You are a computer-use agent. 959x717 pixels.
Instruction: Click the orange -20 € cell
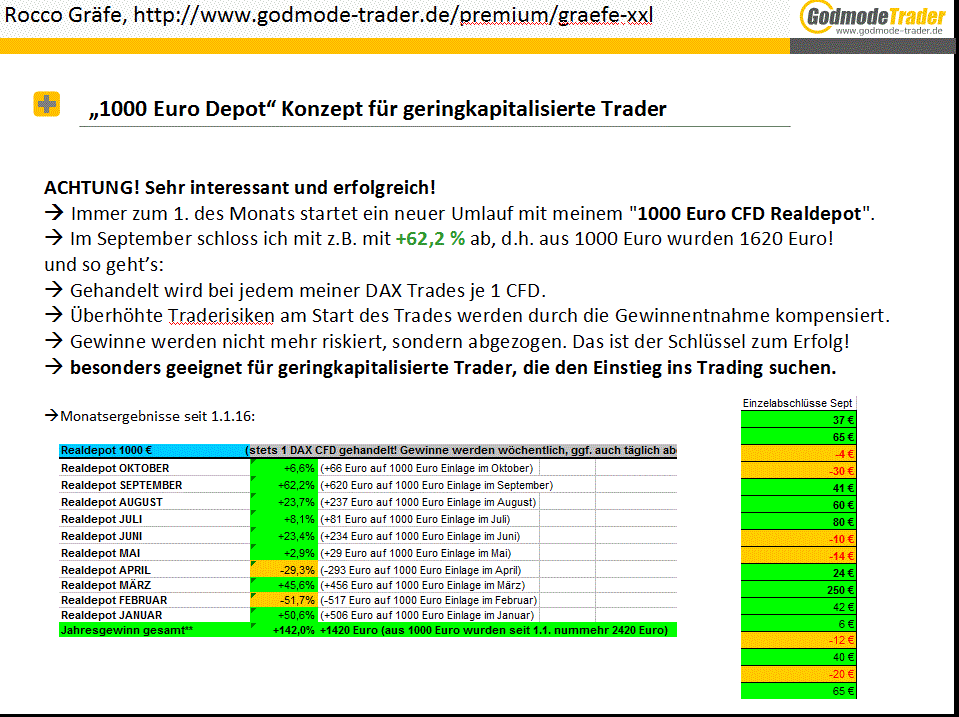point(798,674)
